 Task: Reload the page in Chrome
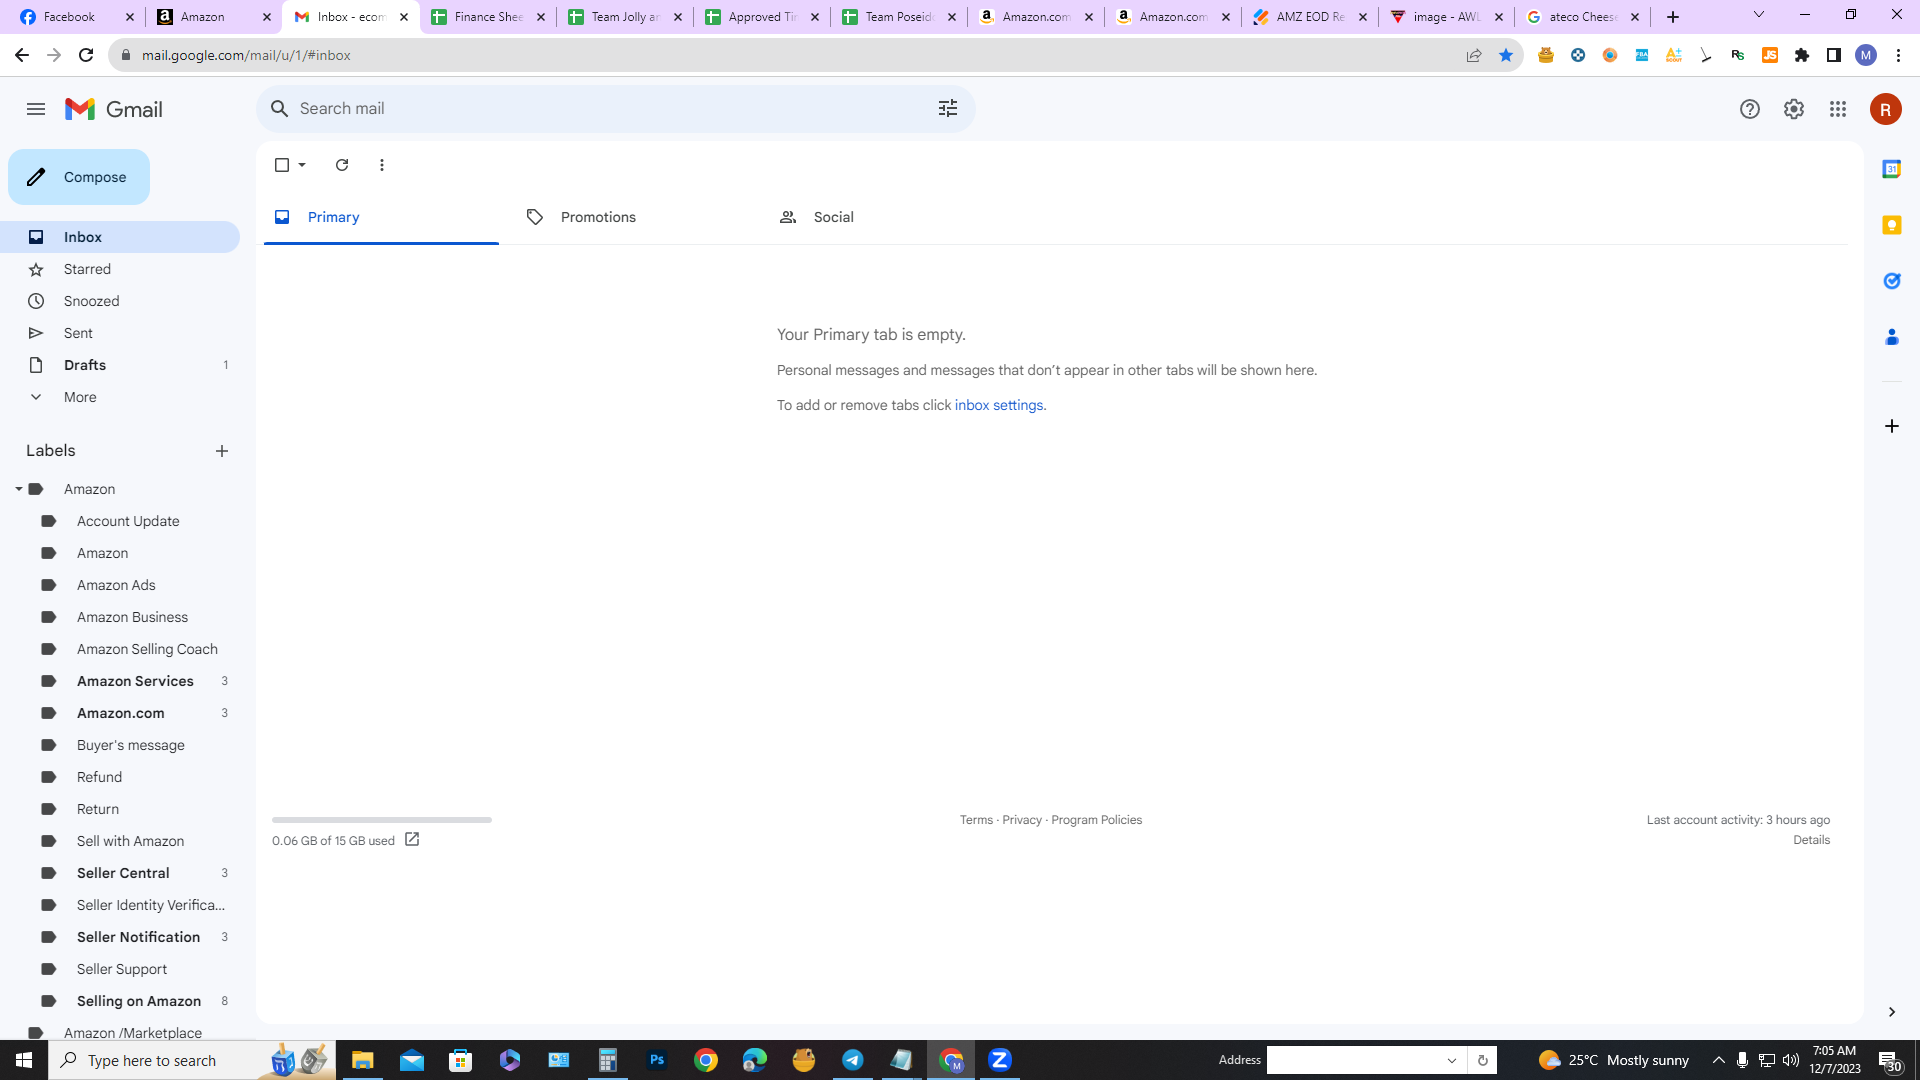pos(86,55)
